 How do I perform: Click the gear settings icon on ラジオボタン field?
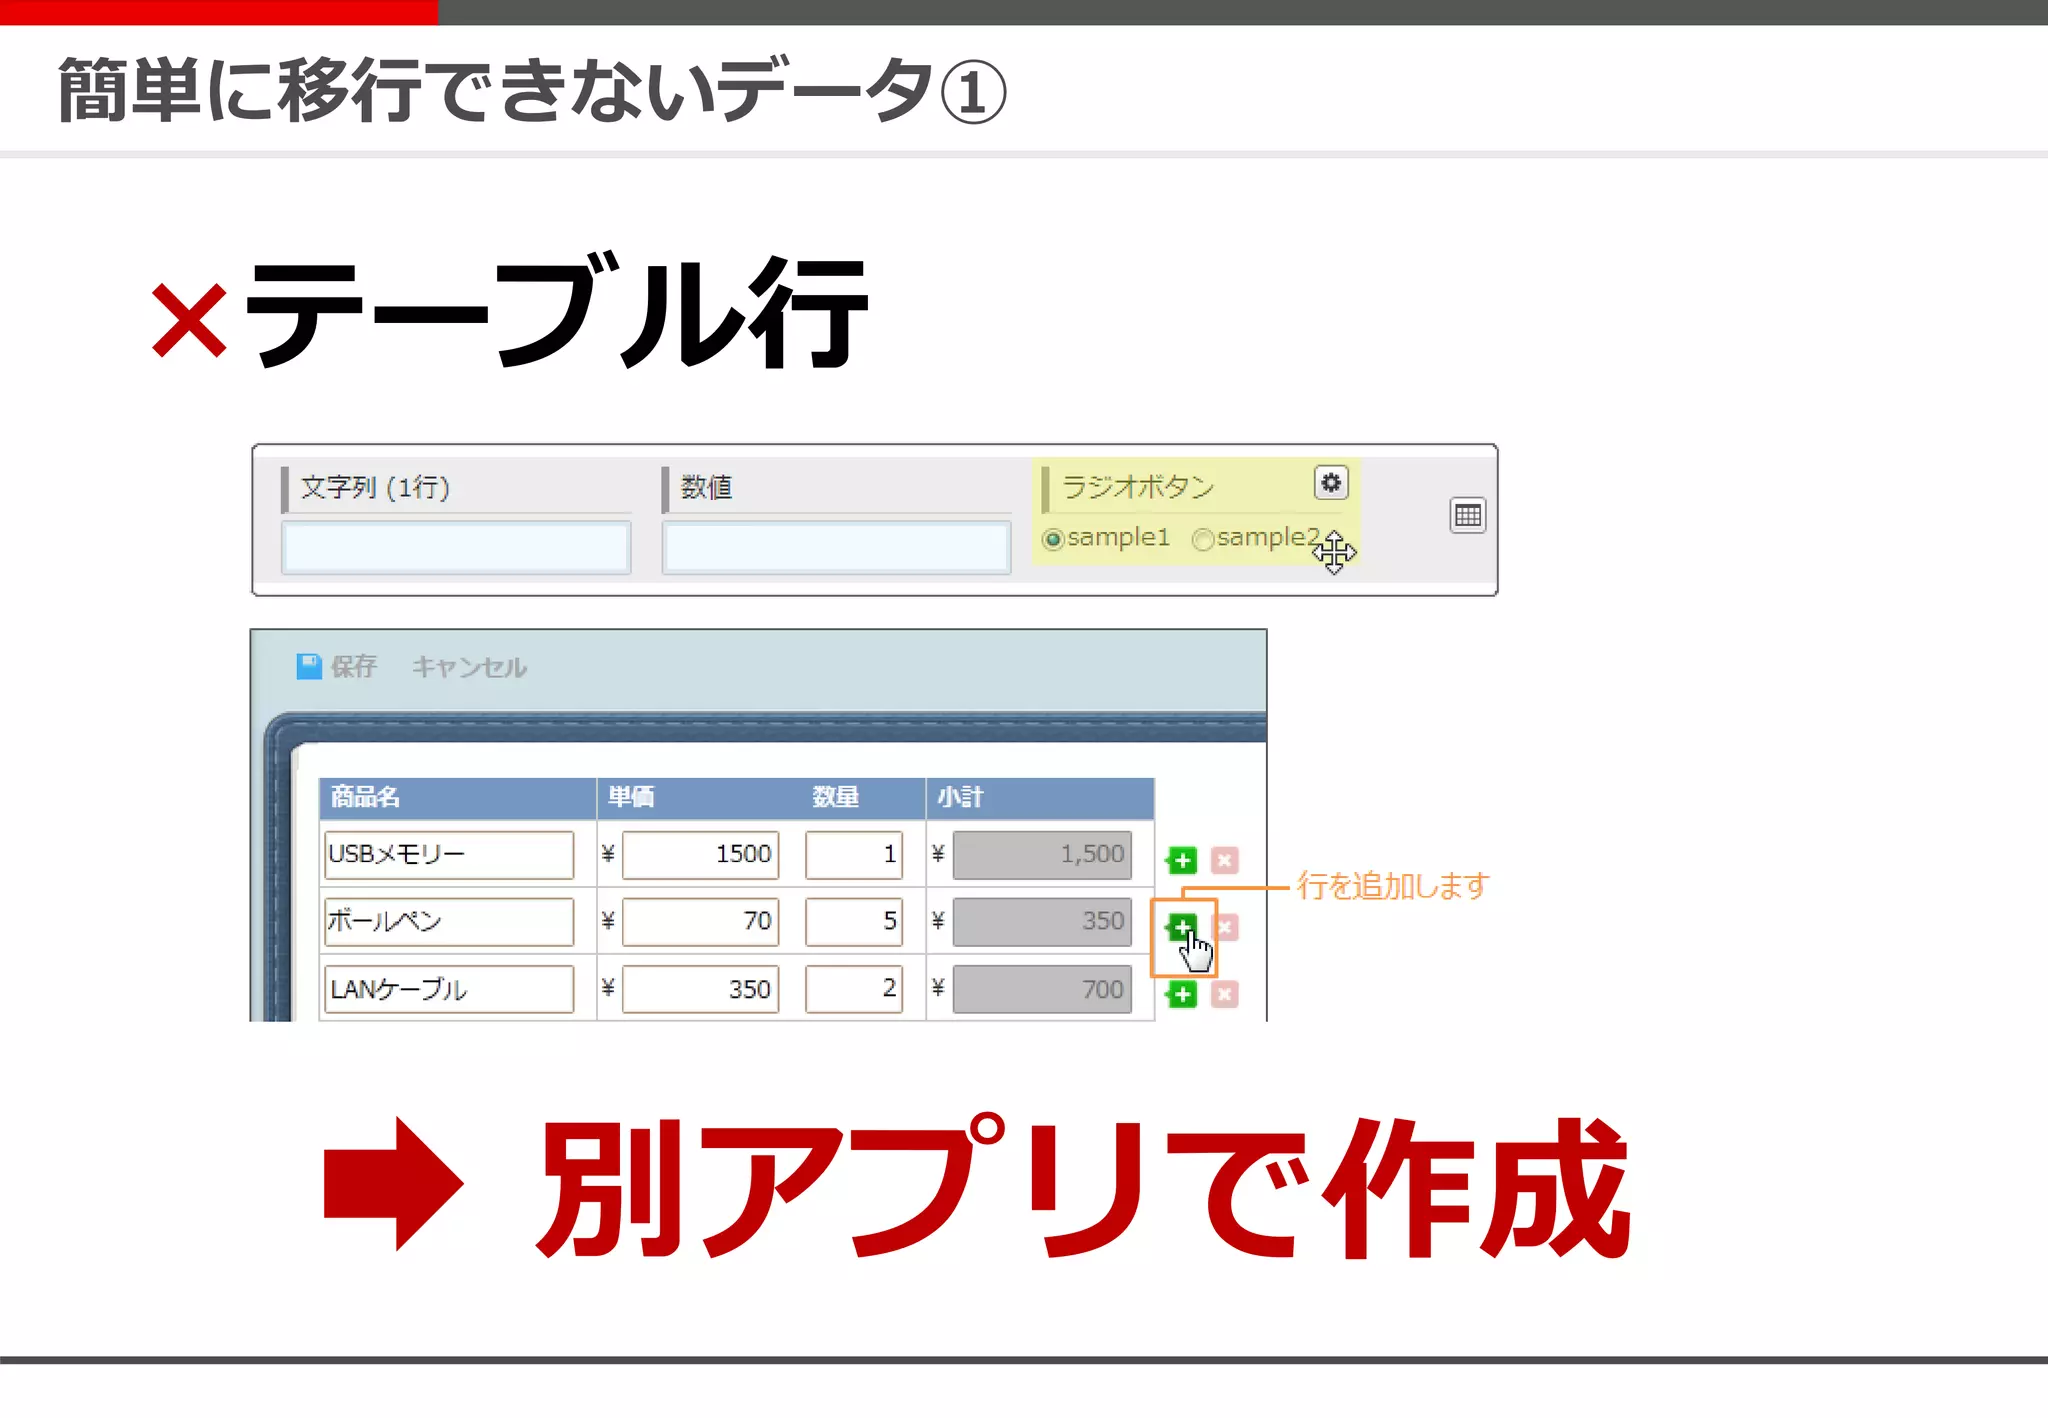1330,483
